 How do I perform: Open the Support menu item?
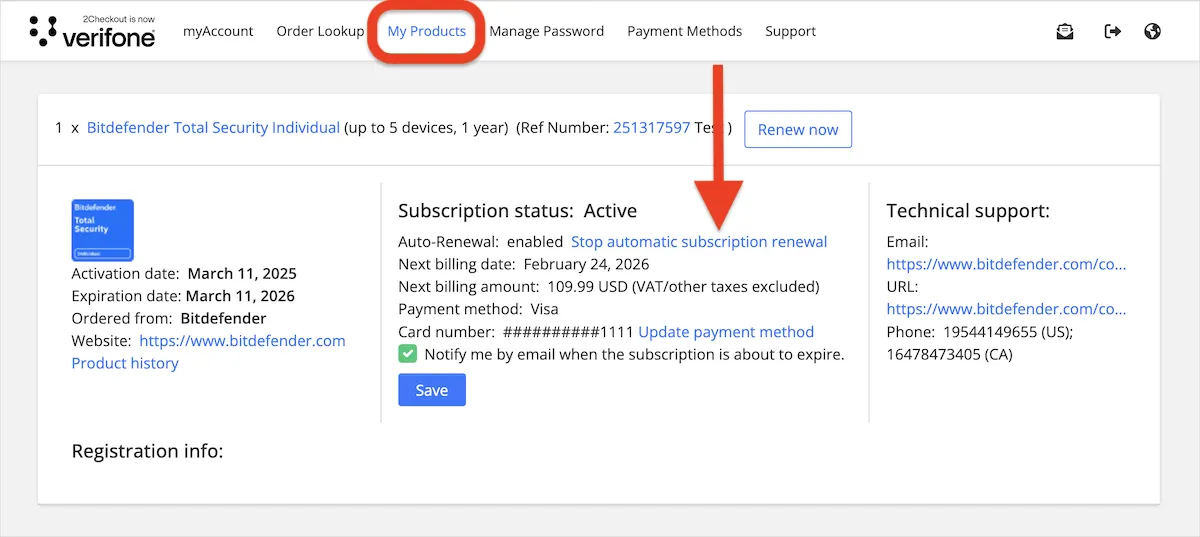[x=790, y=31]
